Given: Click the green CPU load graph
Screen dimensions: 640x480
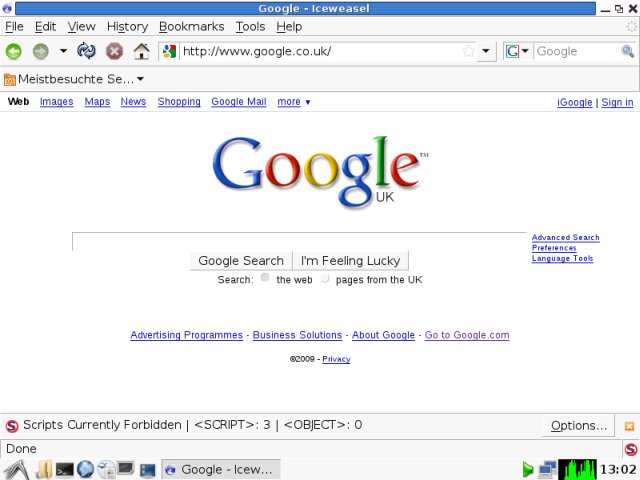Looking at the screenshot, I should click(x=578, y=470).
